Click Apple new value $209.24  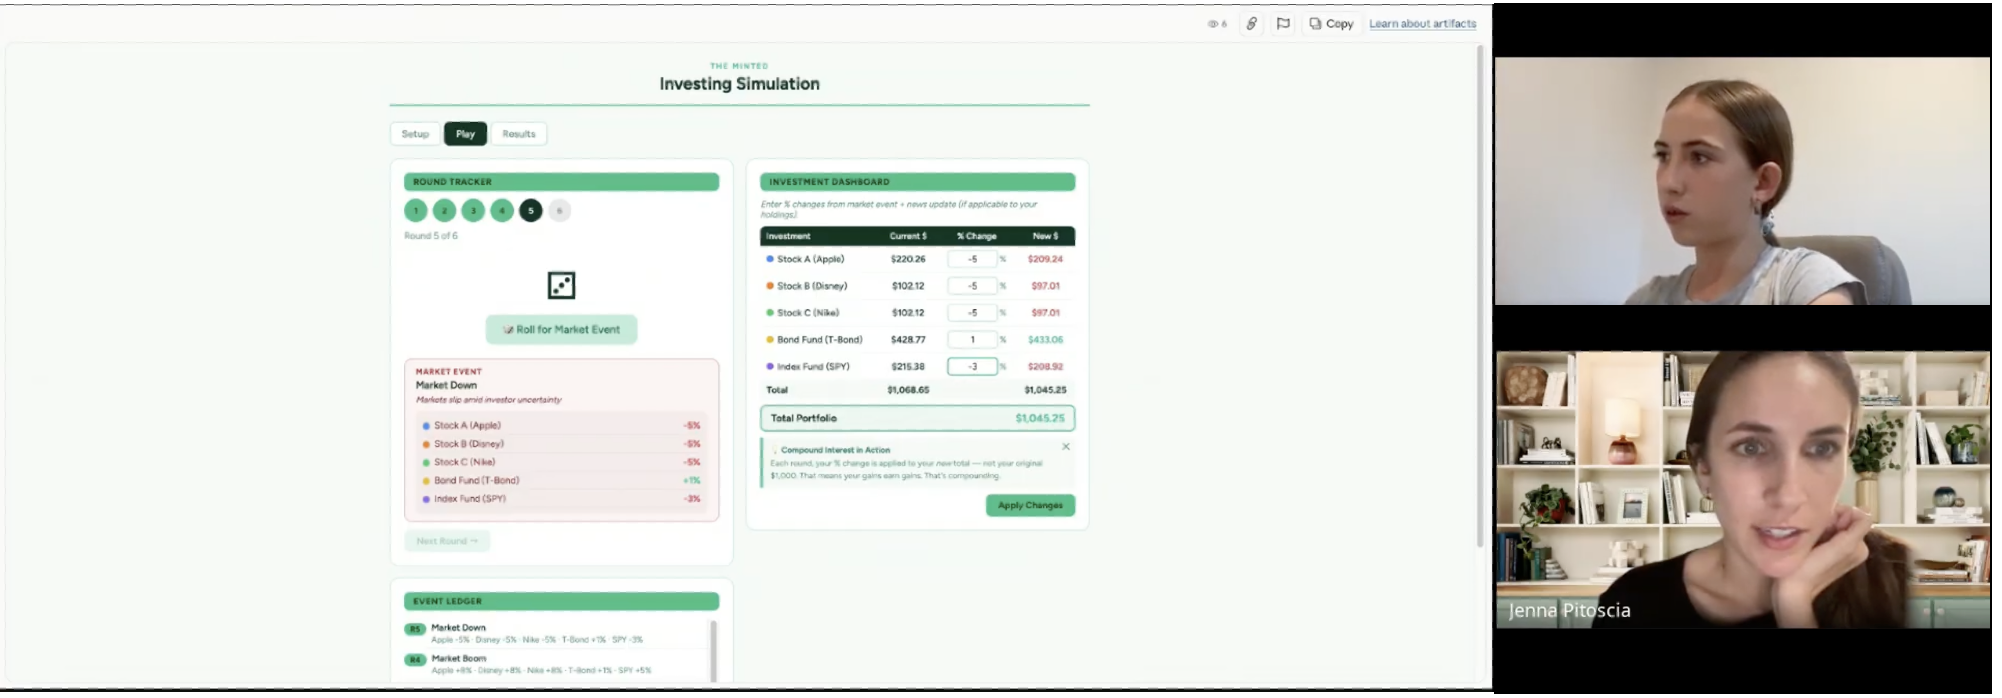pyautogui.click(x=1045, y=259)
